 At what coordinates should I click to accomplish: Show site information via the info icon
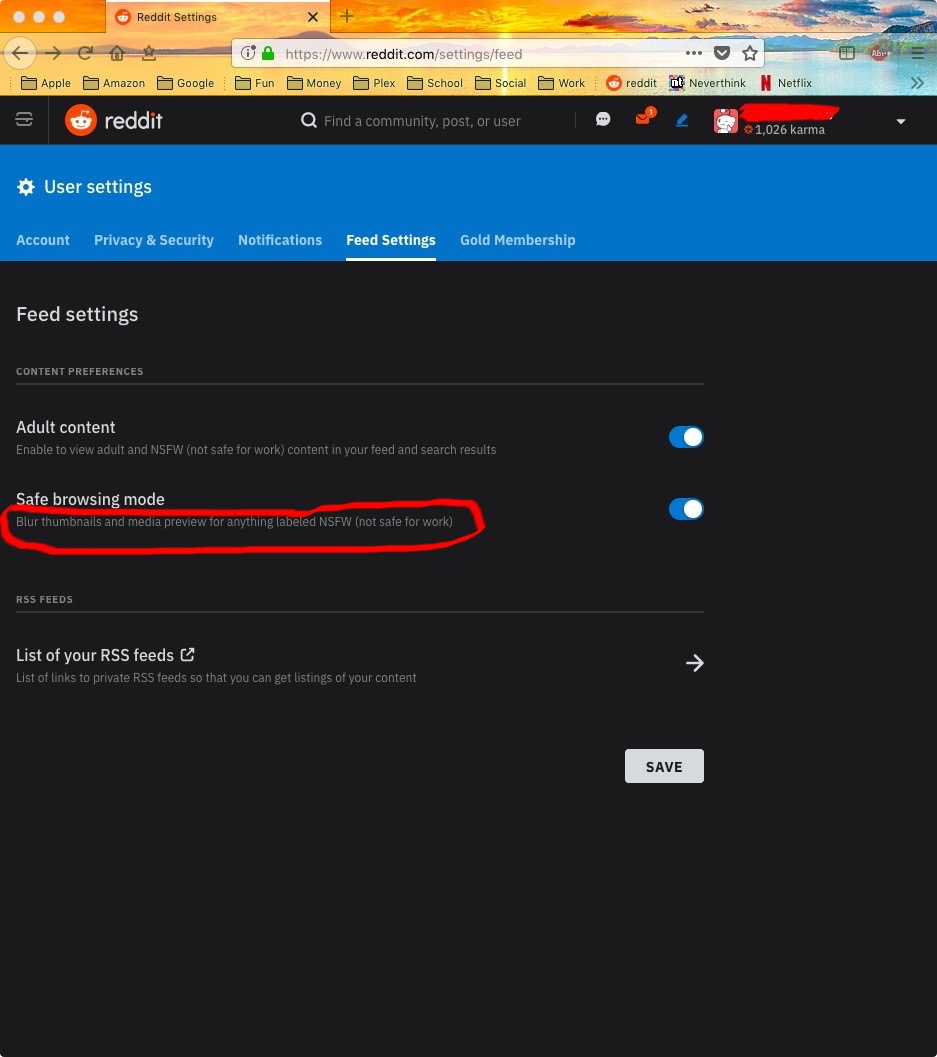(x=247, y=53)
